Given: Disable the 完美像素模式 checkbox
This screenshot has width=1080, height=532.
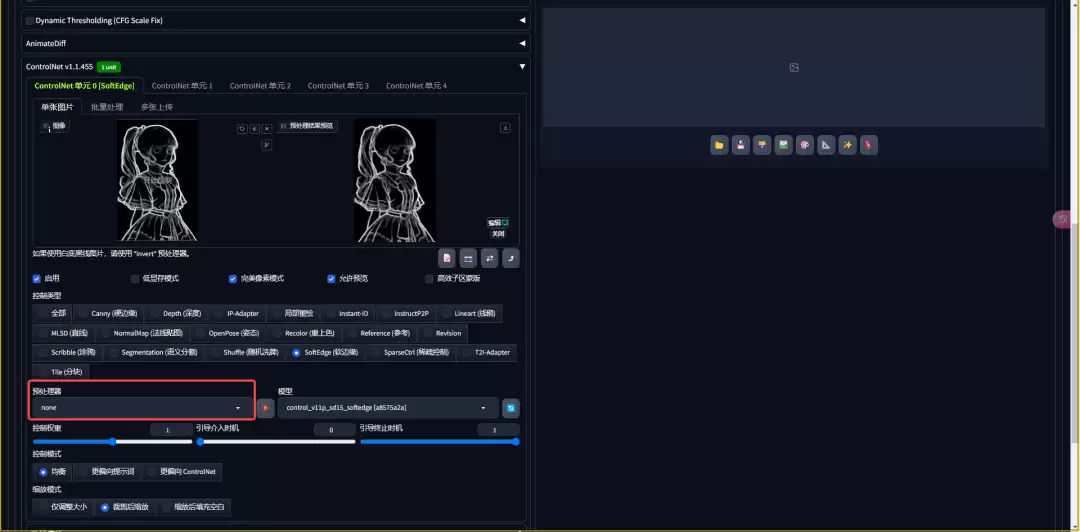Looking at the screenshot, I should (x=233, y=279).
